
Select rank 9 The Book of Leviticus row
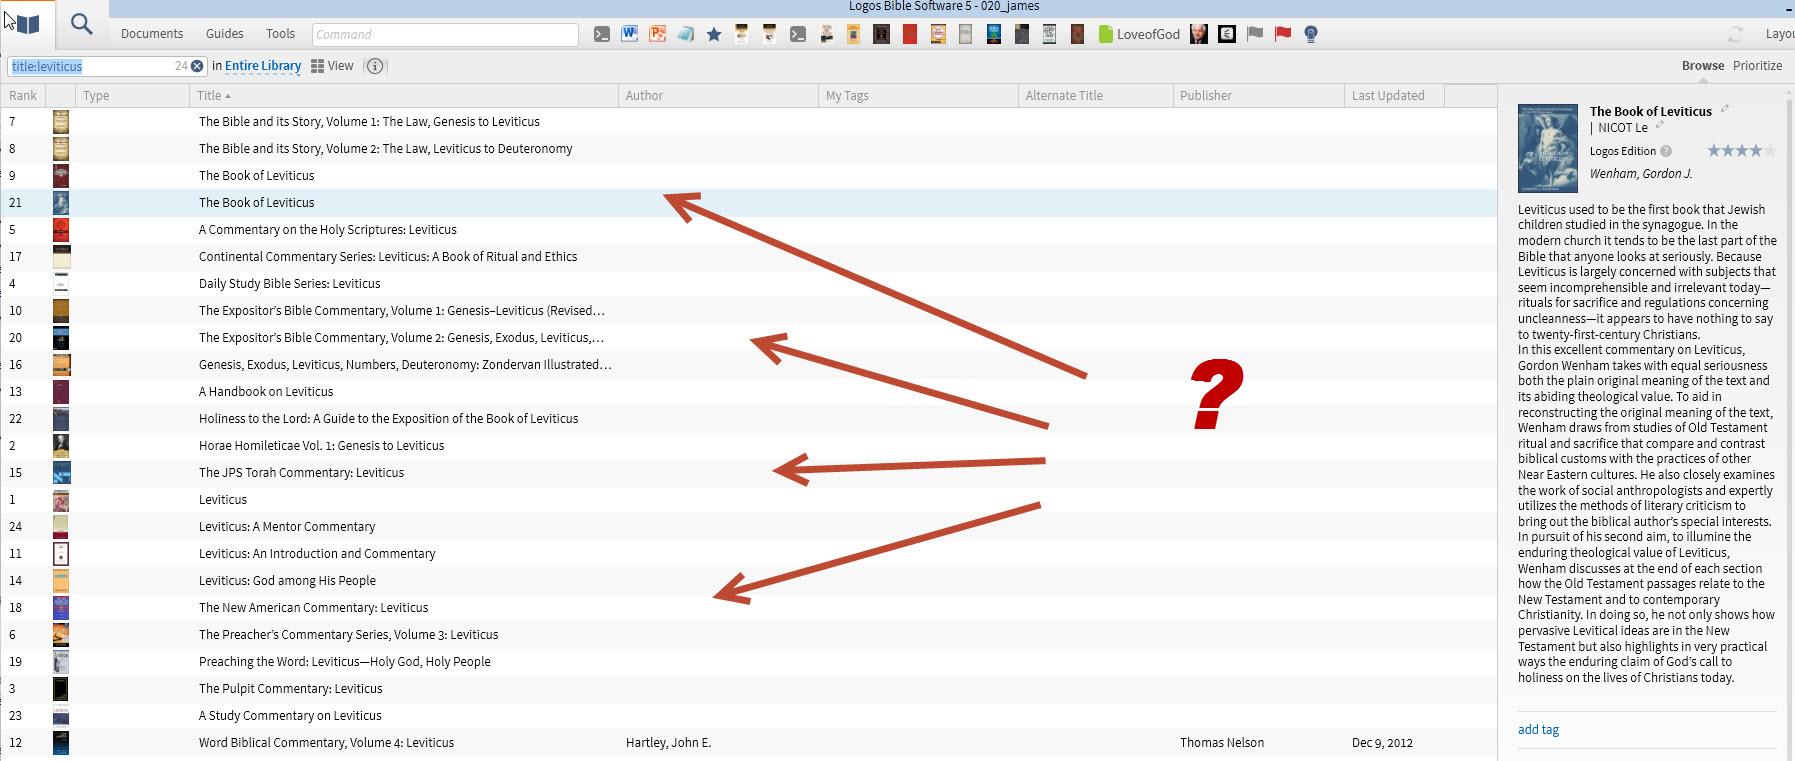[748, 176]
